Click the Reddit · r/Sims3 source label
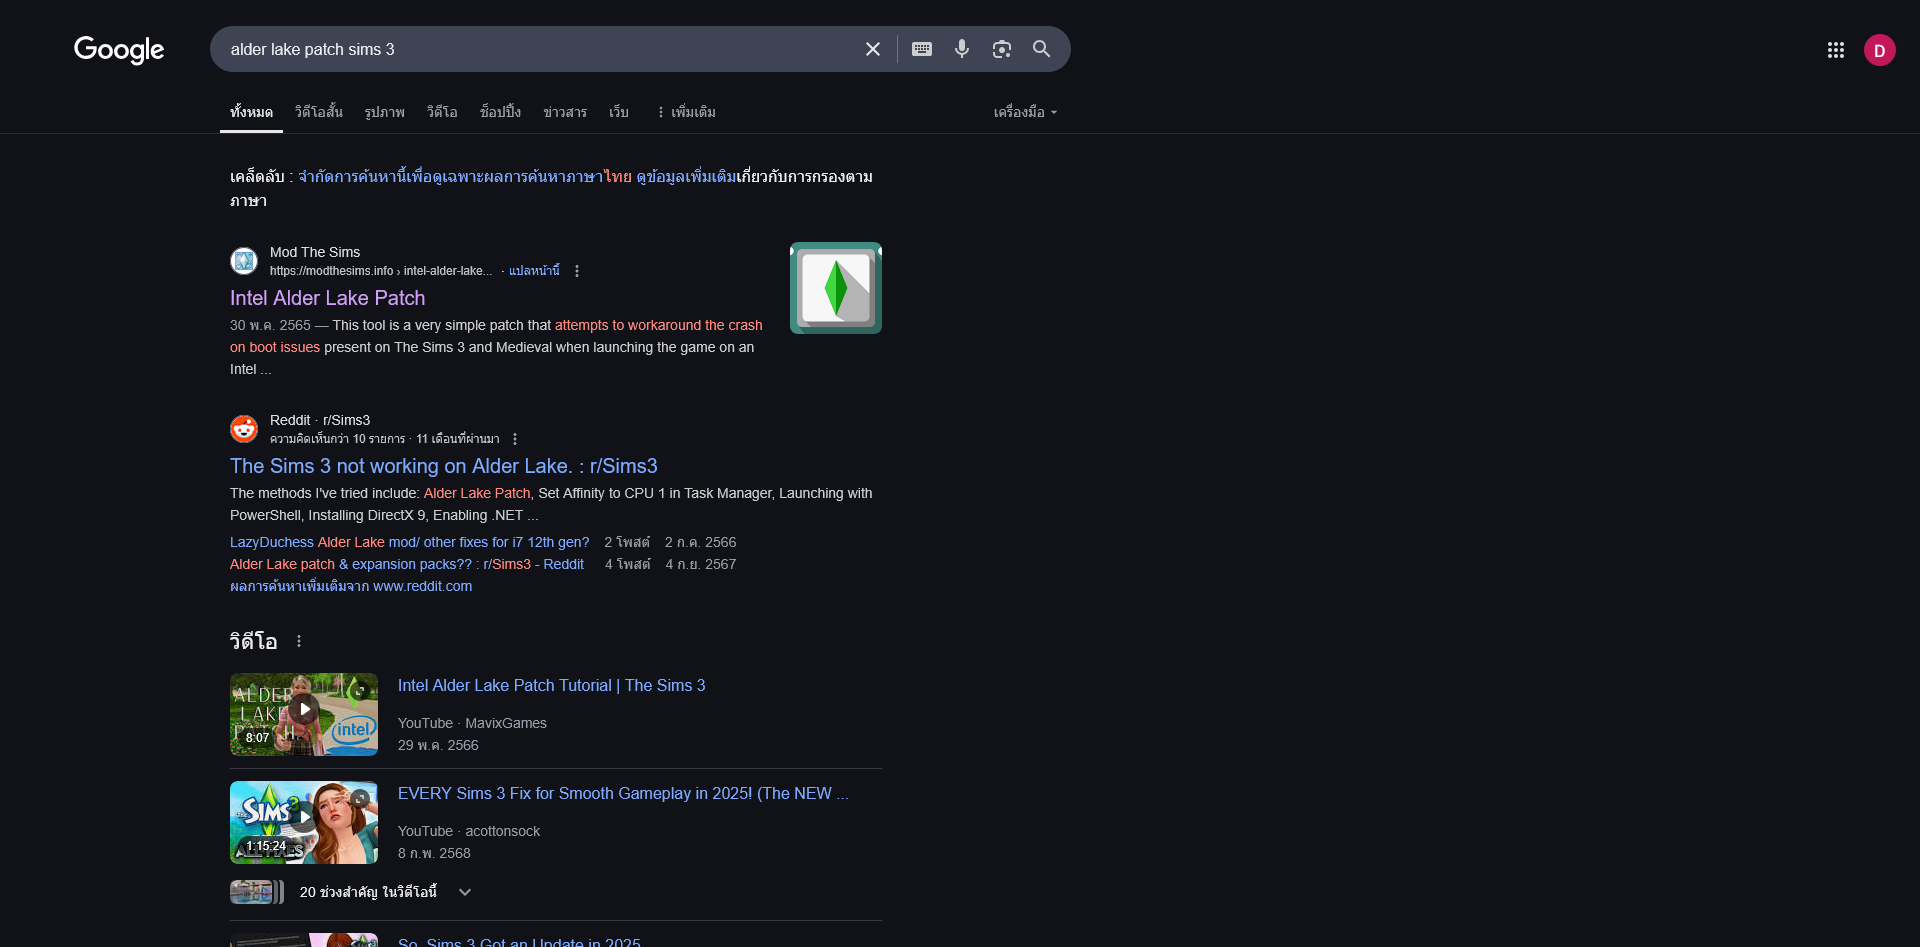 tap(320, 420)
